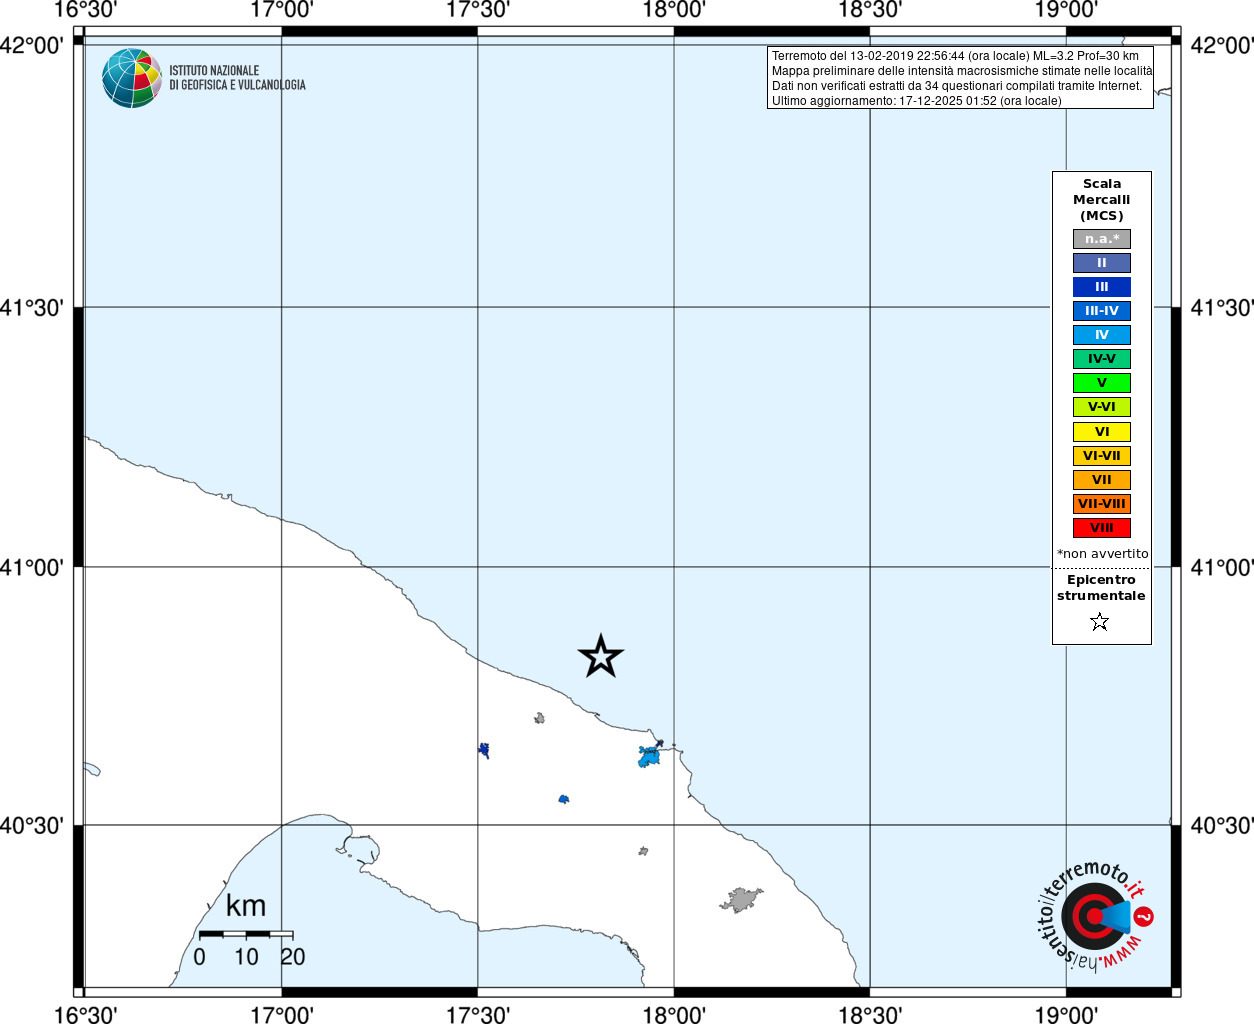Click the bottom axis label 16°30'
This screenshot has width=1254, height=1024.
86,1014
